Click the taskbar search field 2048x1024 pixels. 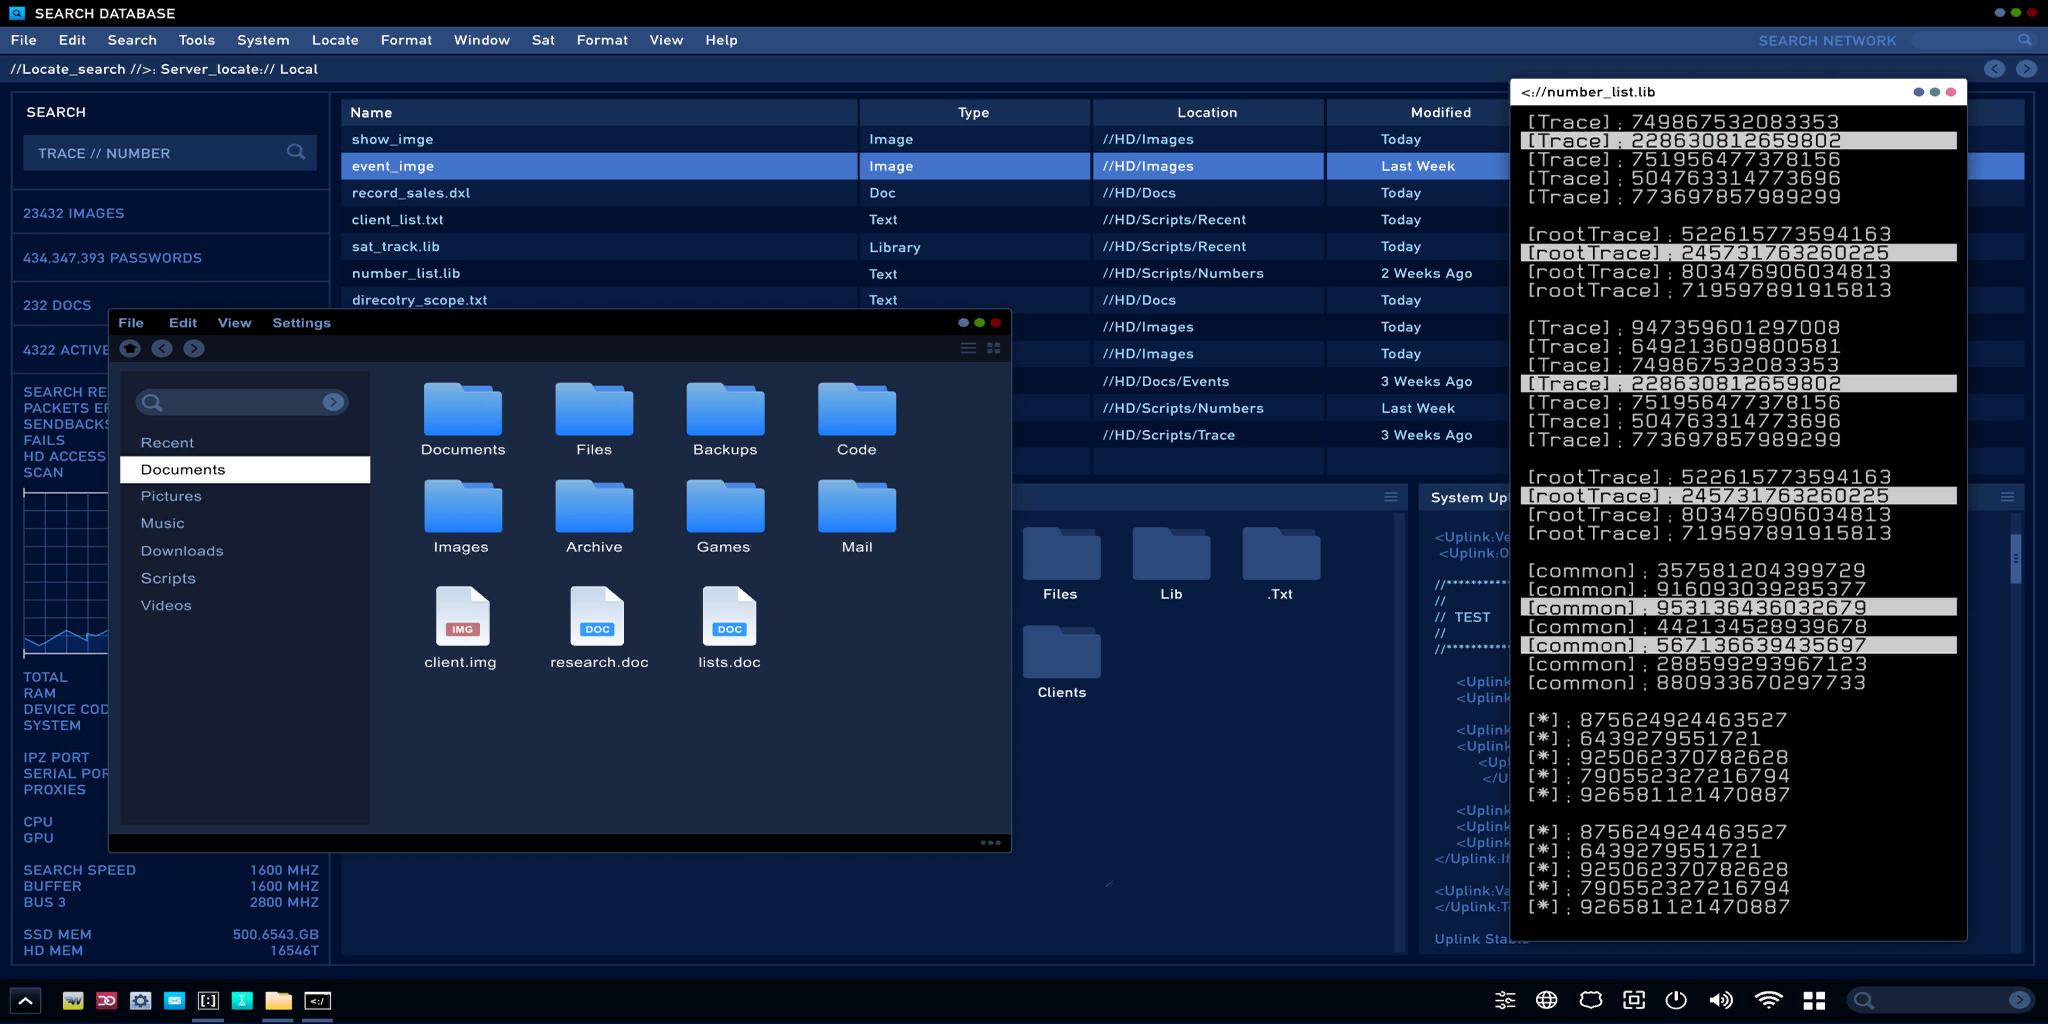coord(1939,1000)
